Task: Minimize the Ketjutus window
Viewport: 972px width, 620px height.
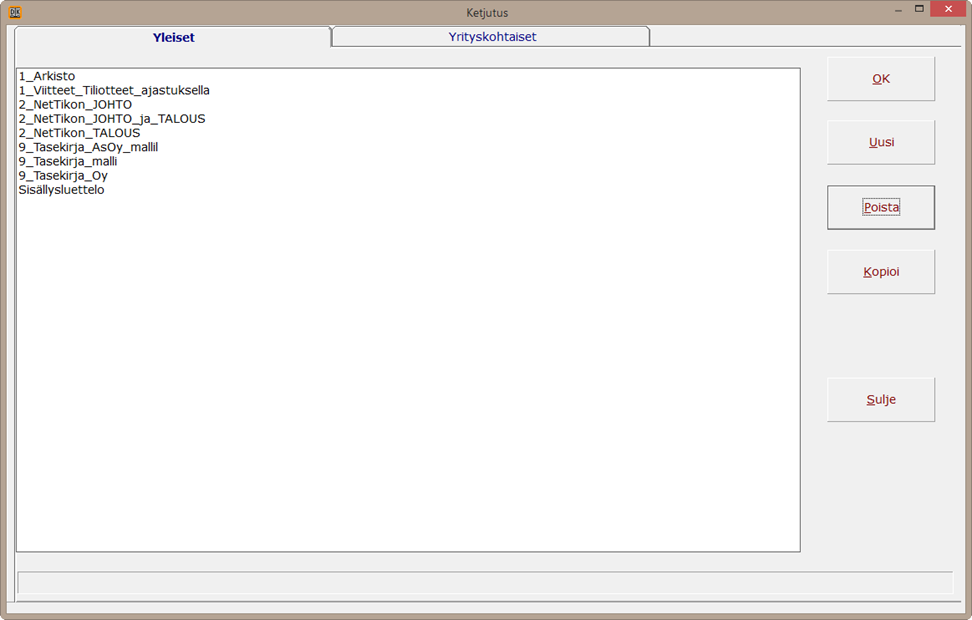Action: pyautogui.click(x=898, y=9)
